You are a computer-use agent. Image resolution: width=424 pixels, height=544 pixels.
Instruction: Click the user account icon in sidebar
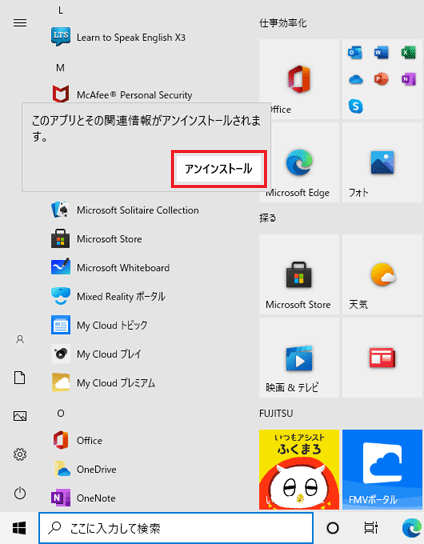pyautogui.click(x=20, y=339)
